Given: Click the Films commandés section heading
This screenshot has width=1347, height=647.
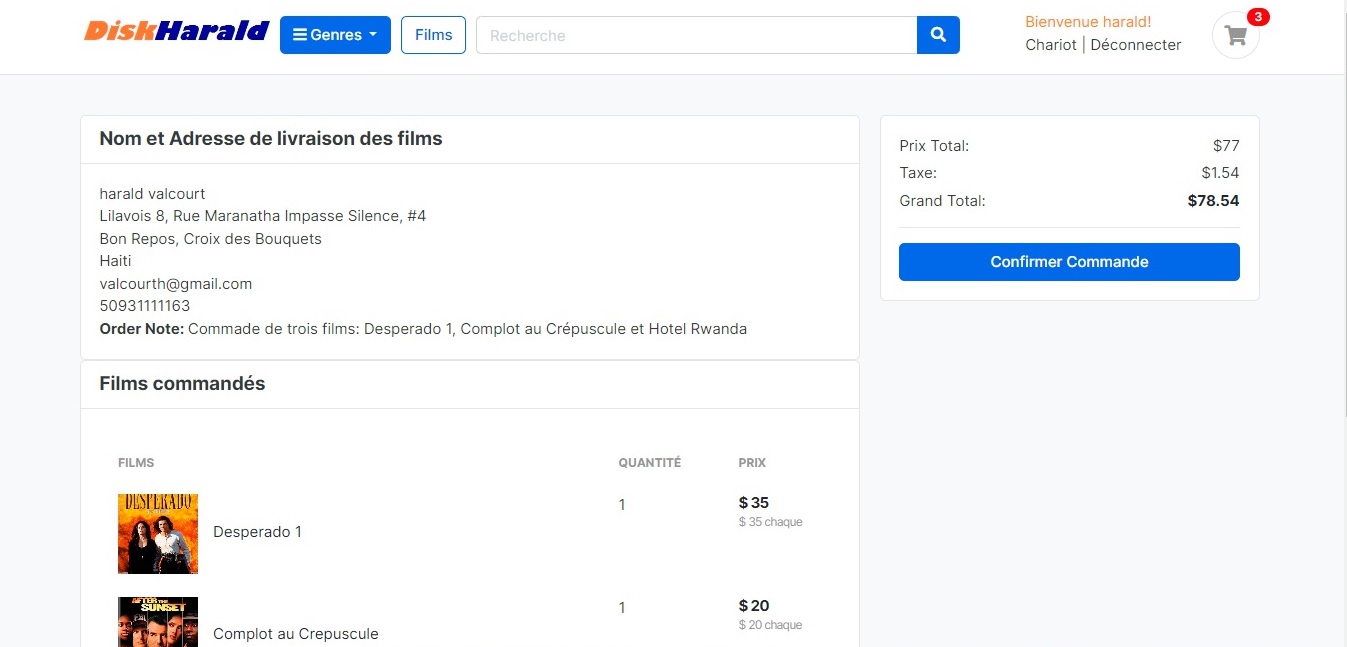Looking at the screenshot, I should 182,384.
